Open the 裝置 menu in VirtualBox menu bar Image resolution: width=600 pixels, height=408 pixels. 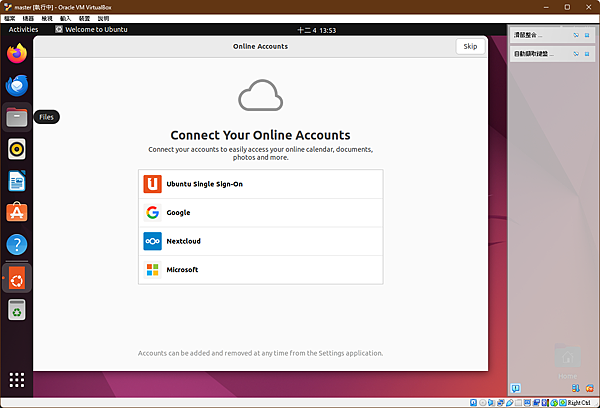pyautogui.click(x=84, y=18)
